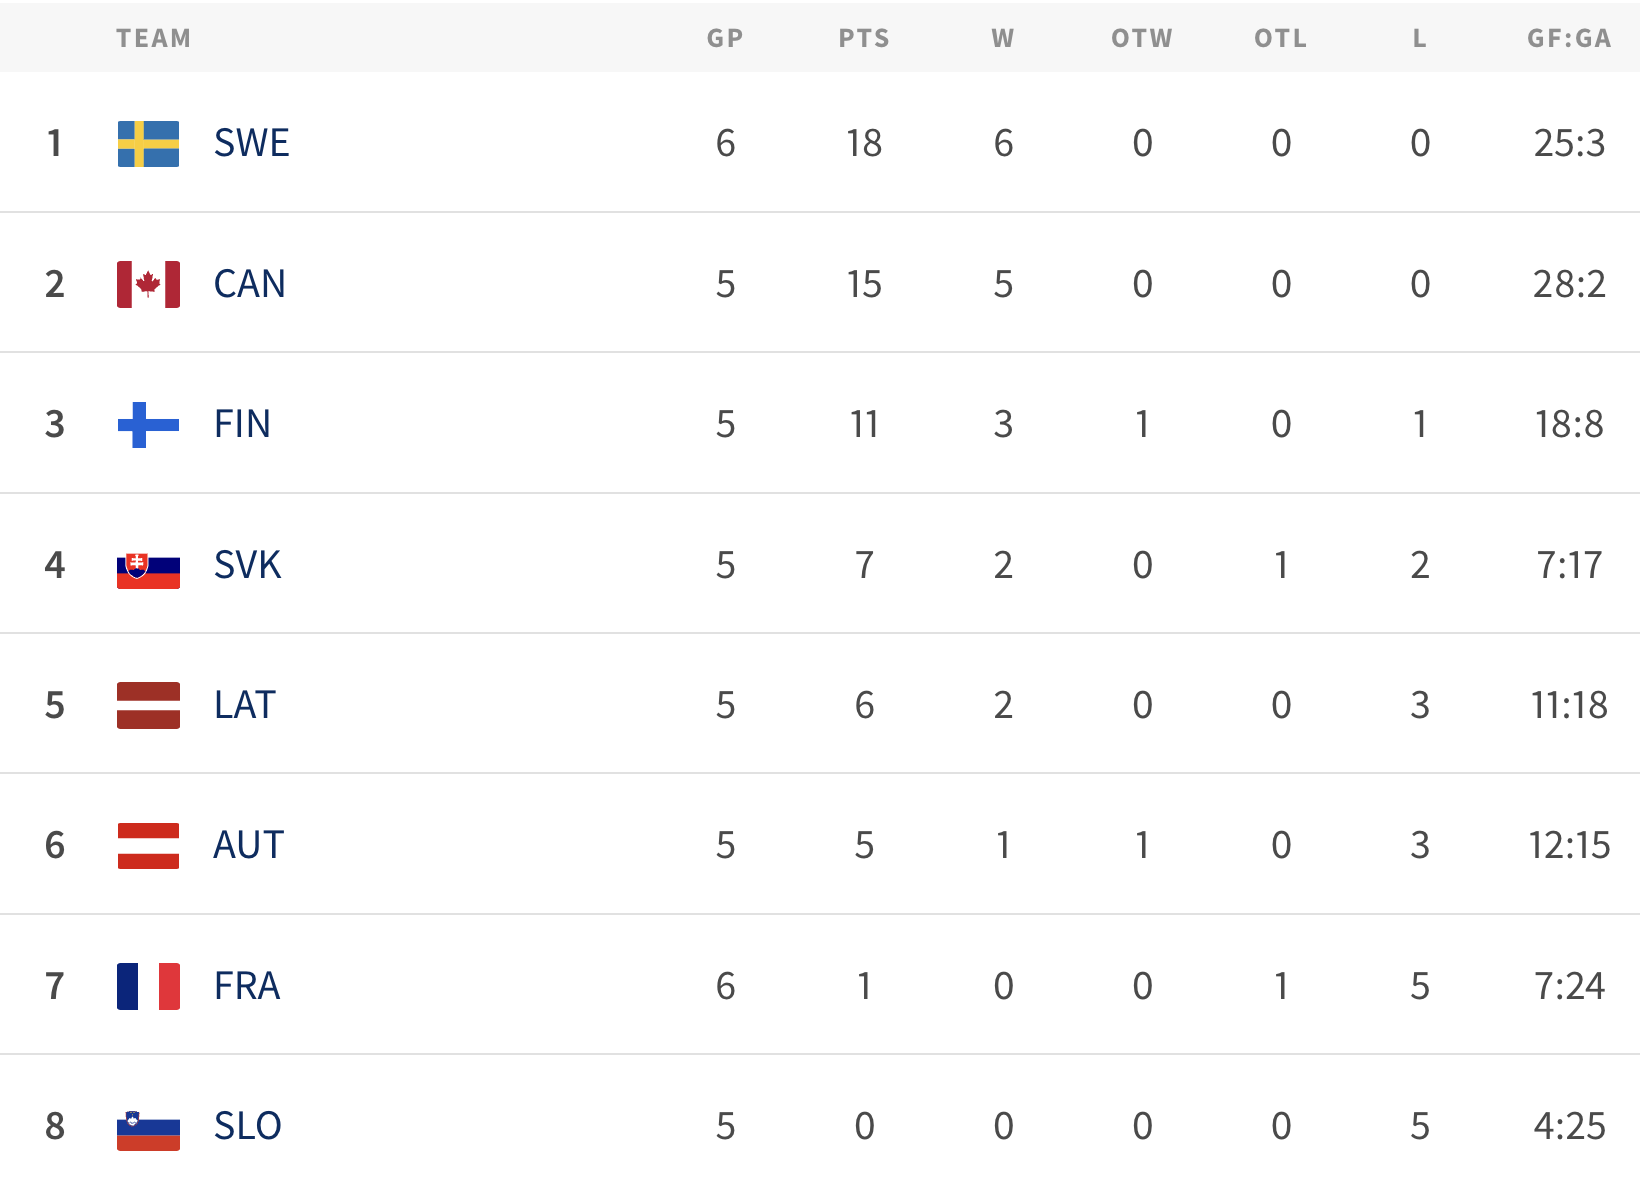This screenshot has width=1640, height=1188.
Task: Sort standings by PTS column header
Action: 864,38
